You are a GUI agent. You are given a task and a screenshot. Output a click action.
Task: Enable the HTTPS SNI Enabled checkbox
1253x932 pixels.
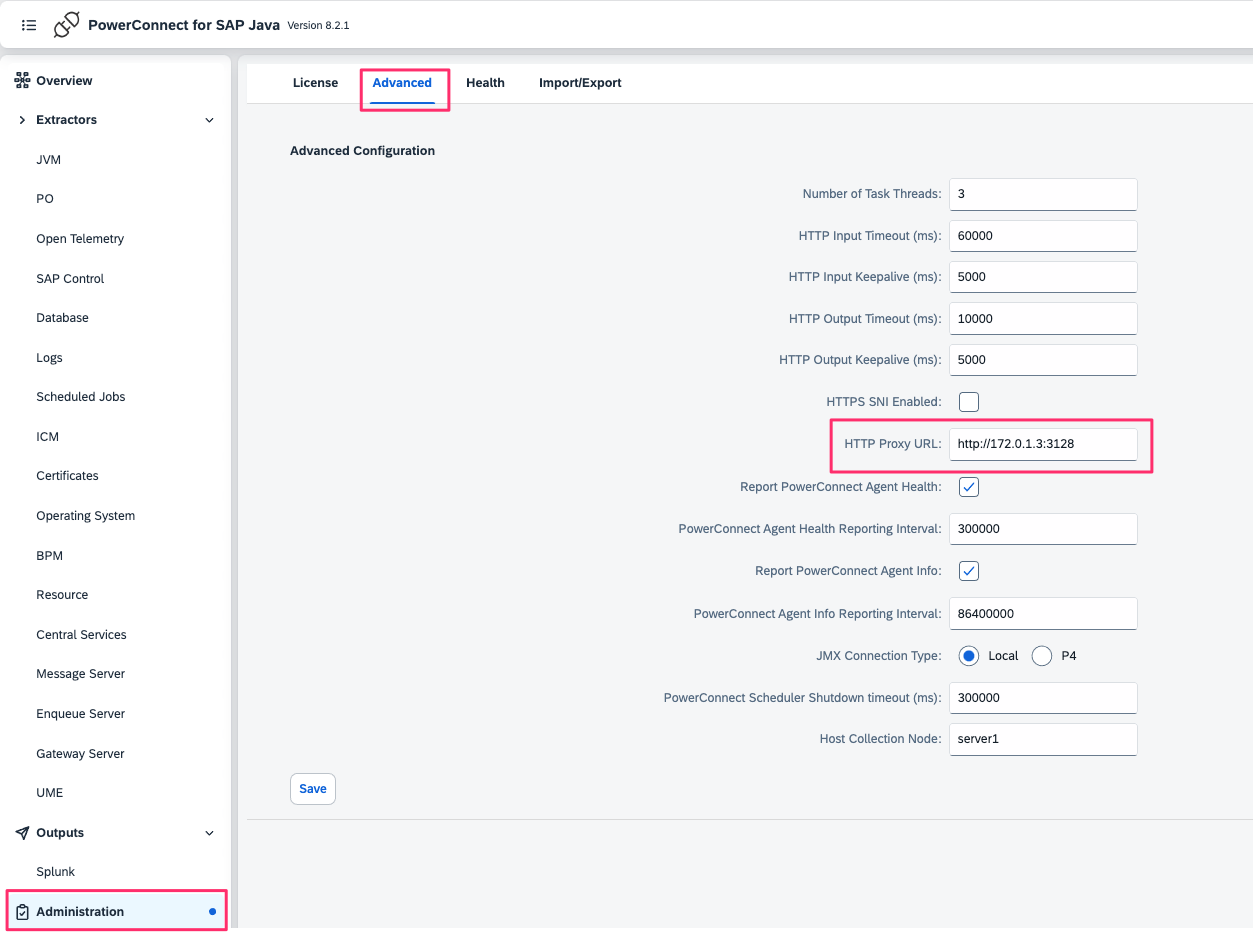click(968, 401)
